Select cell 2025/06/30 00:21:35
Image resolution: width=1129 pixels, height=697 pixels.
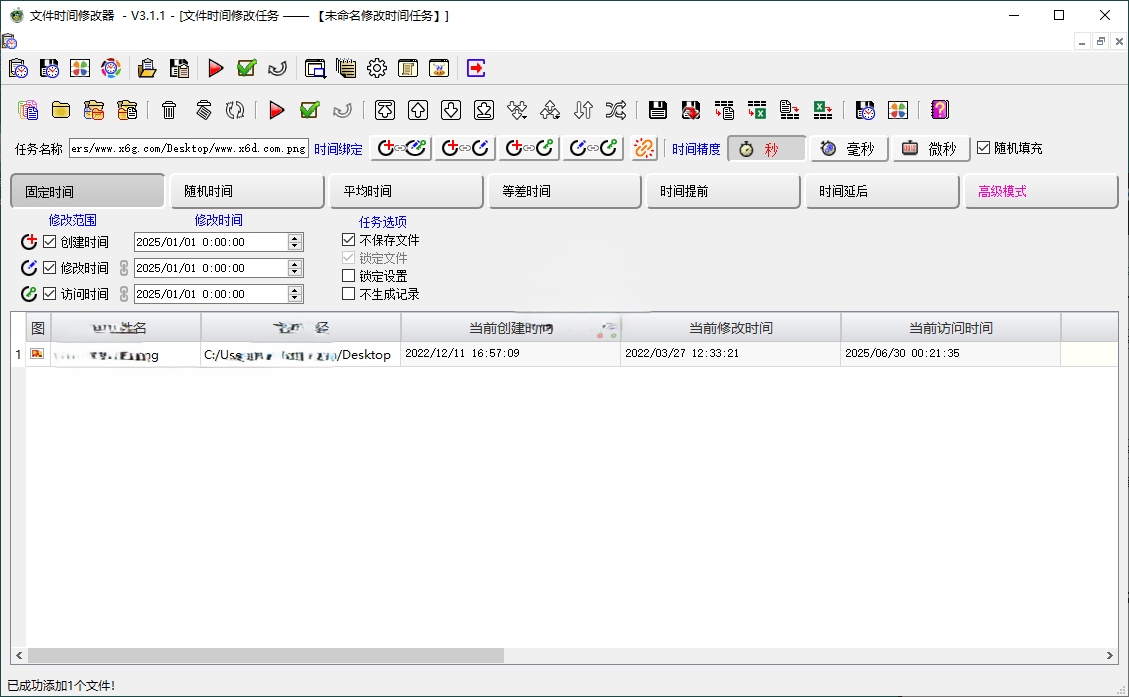point(950,354)
